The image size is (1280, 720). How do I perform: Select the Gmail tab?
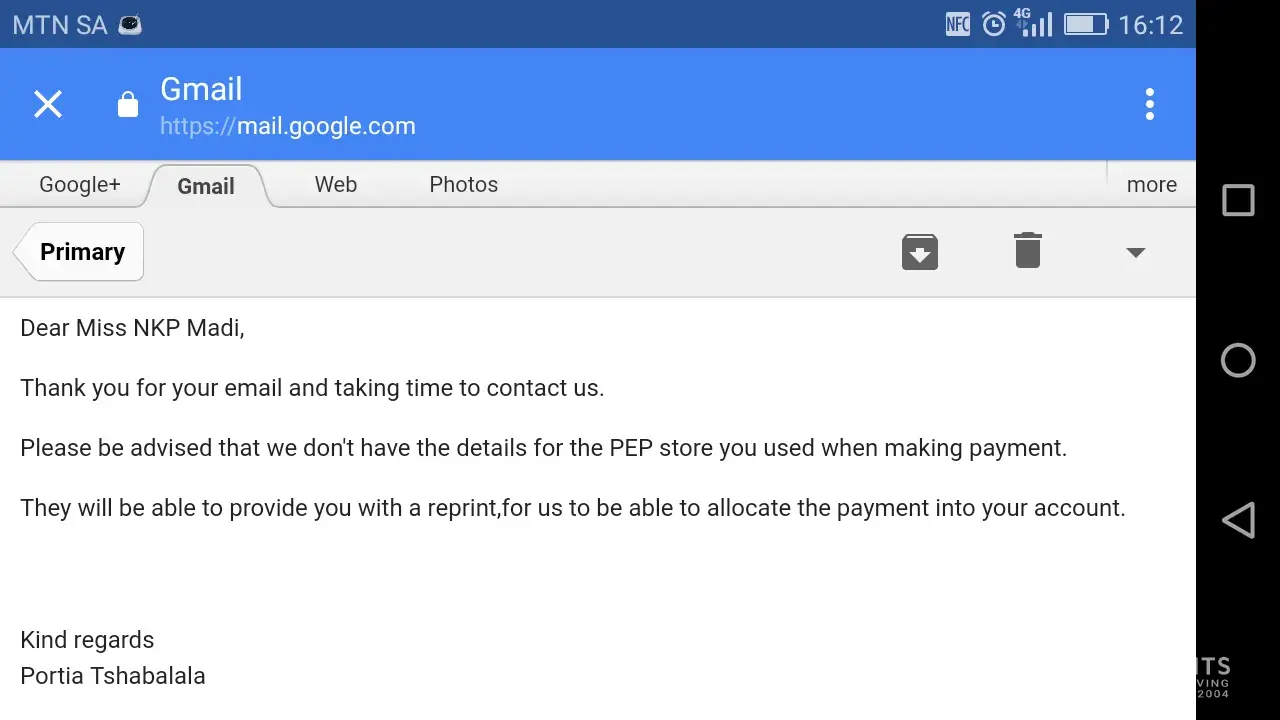pos(206,186)
